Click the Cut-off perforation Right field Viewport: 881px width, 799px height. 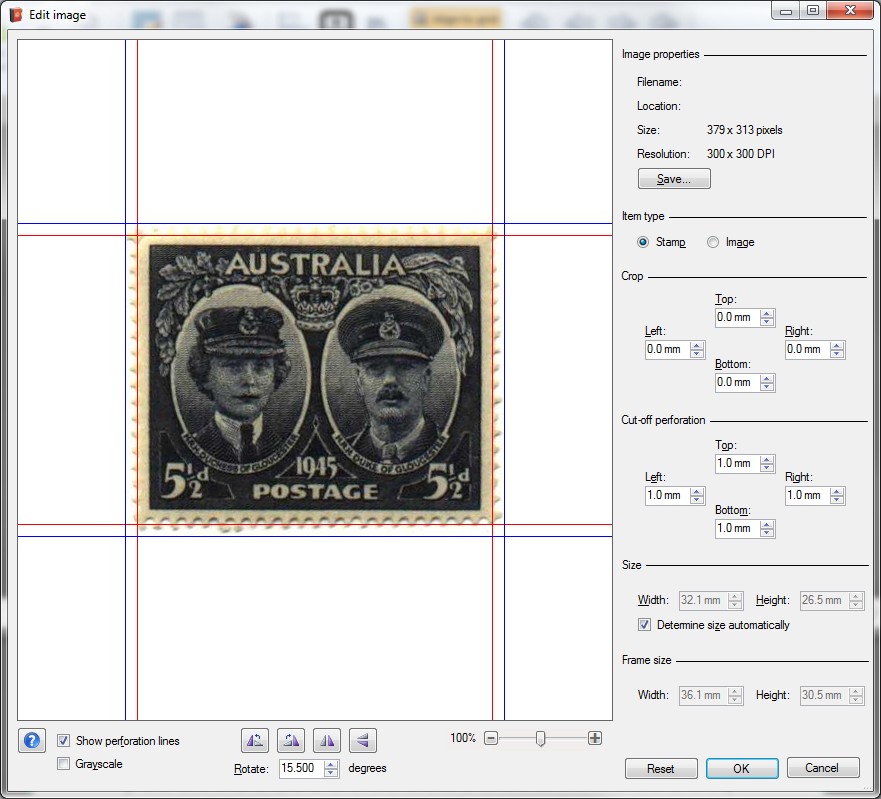coord(807,496)
